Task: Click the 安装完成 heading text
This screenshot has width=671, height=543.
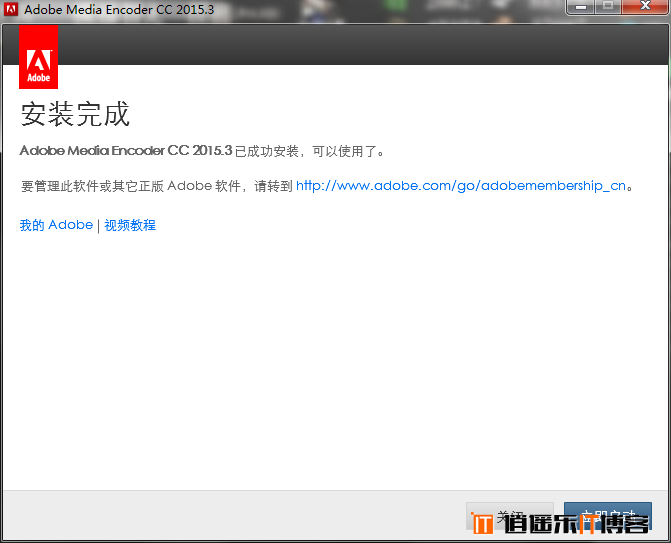Action: tap(75, 114)
